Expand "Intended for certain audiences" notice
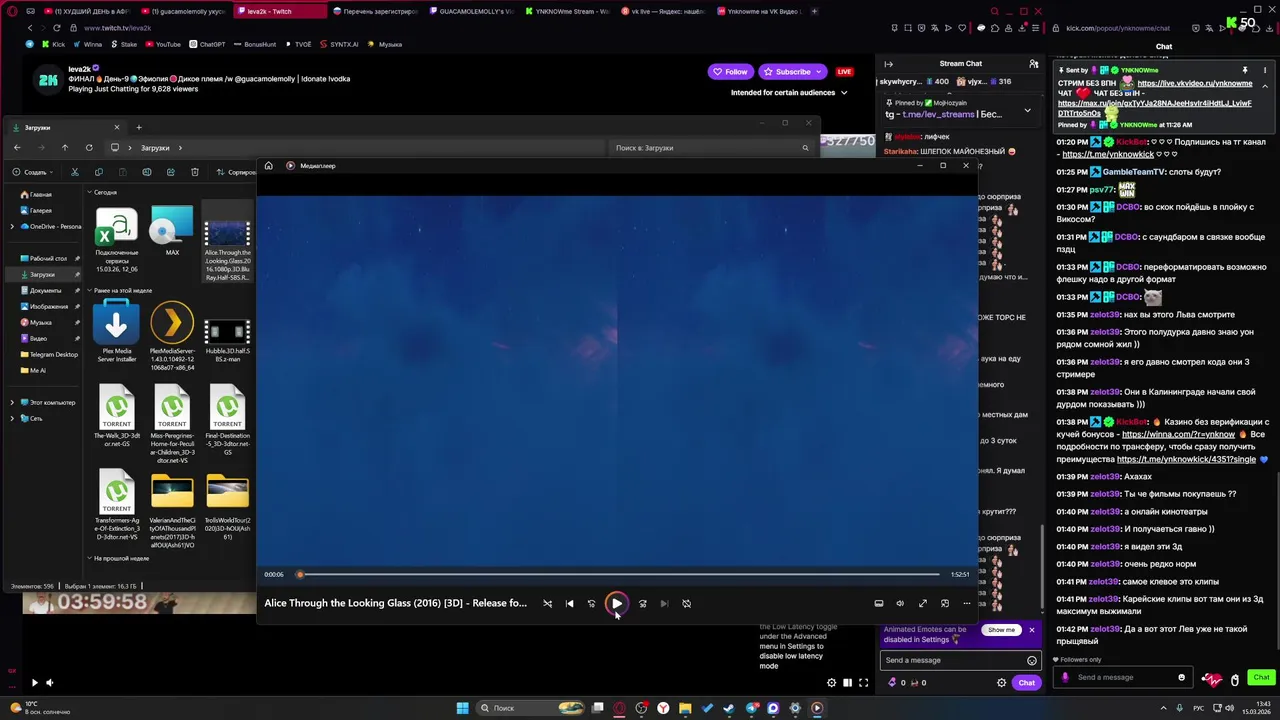The image size is (1280, 720). click(789, 92)
